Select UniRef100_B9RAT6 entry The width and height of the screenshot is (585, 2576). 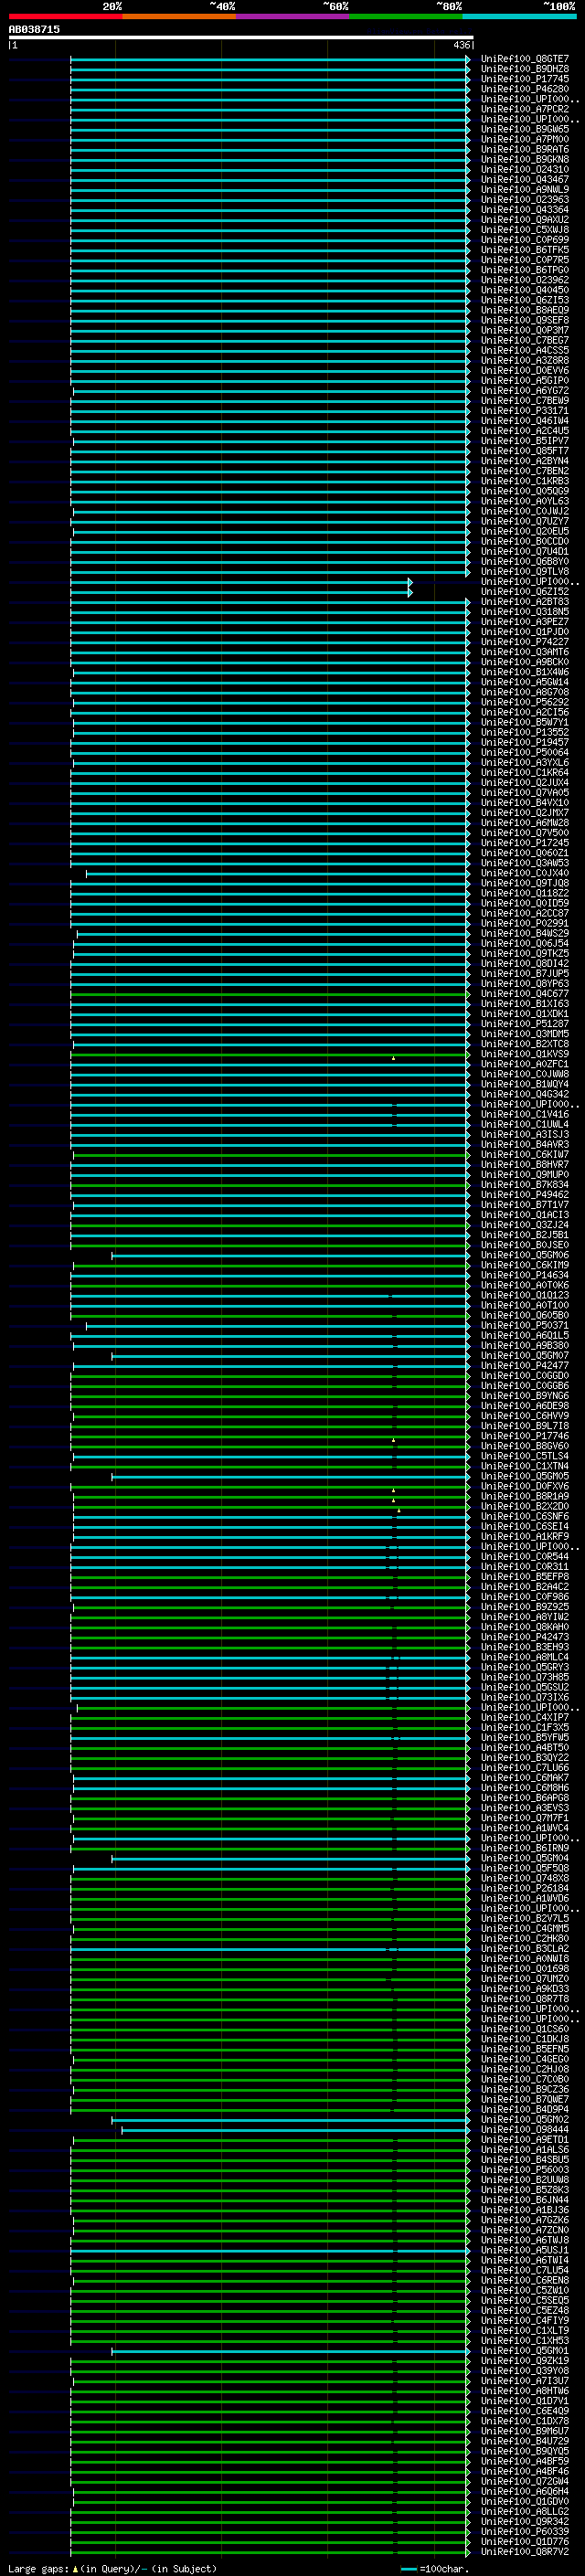click(x=524, y=150)
